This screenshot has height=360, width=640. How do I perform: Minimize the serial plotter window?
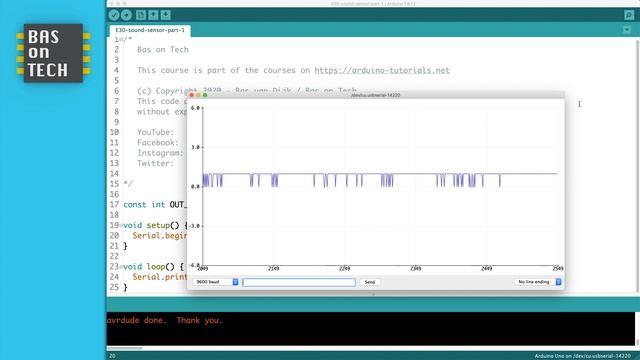click(x=198, y=95)
